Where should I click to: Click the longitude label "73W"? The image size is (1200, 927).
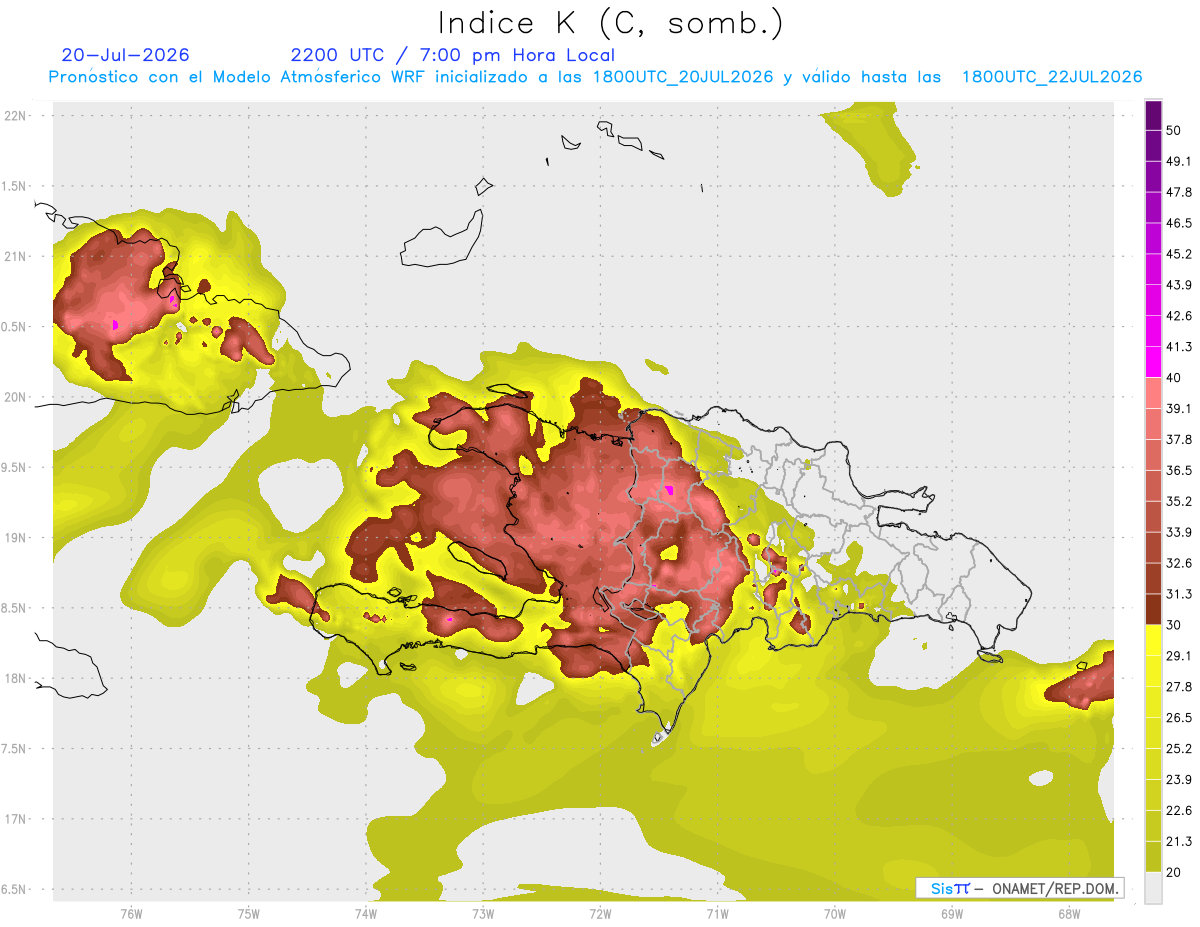[483, 914]
